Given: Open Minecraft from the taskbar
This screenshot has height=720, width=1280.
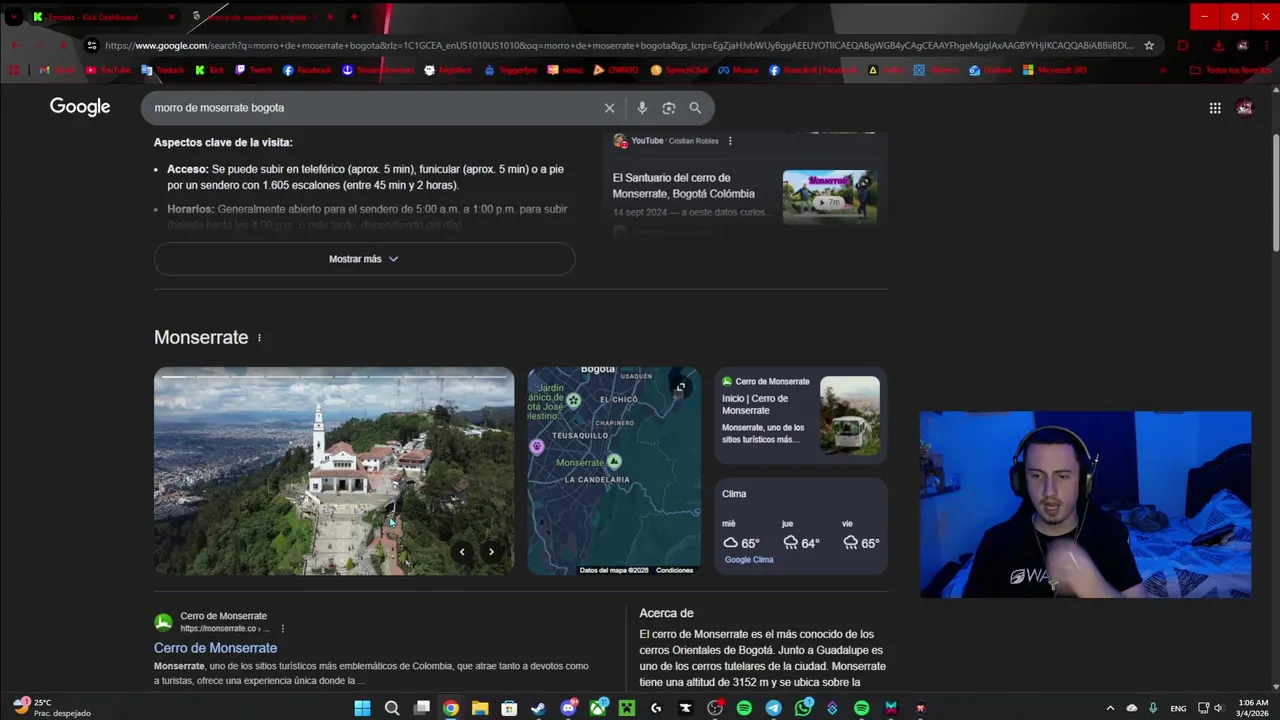Looking at the screenshot, I should coord(627,708).
